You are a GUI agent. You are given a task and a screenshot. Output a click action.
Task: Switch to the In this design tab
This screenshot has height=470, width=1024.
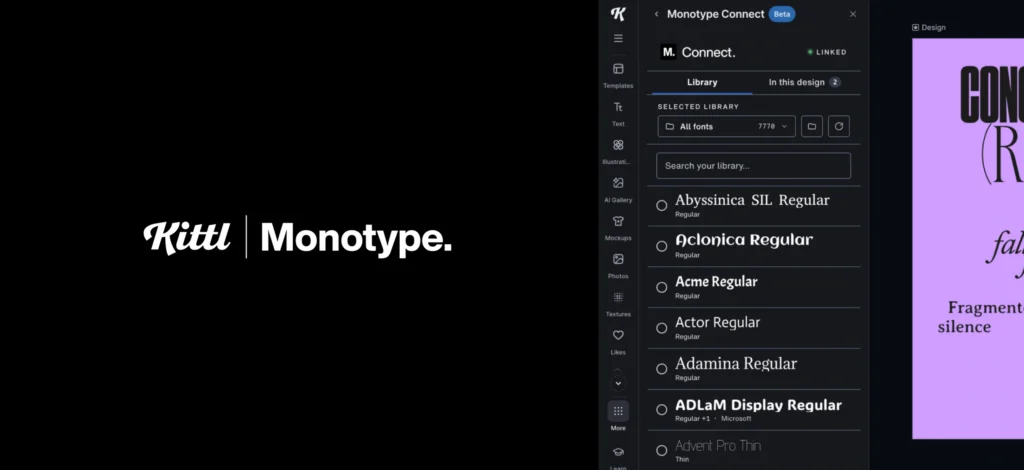[805, 82]
